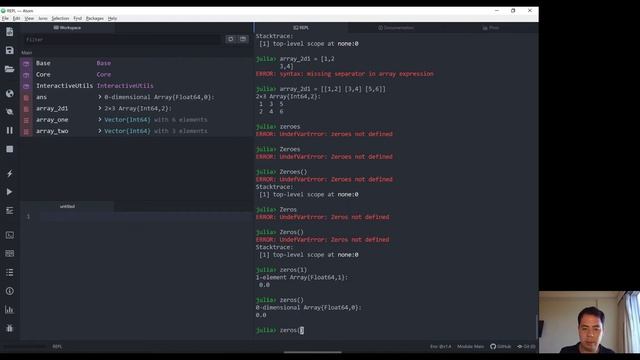Switch to the REPL tab
This screenshot has height=360, width=640.
(301, 28)
